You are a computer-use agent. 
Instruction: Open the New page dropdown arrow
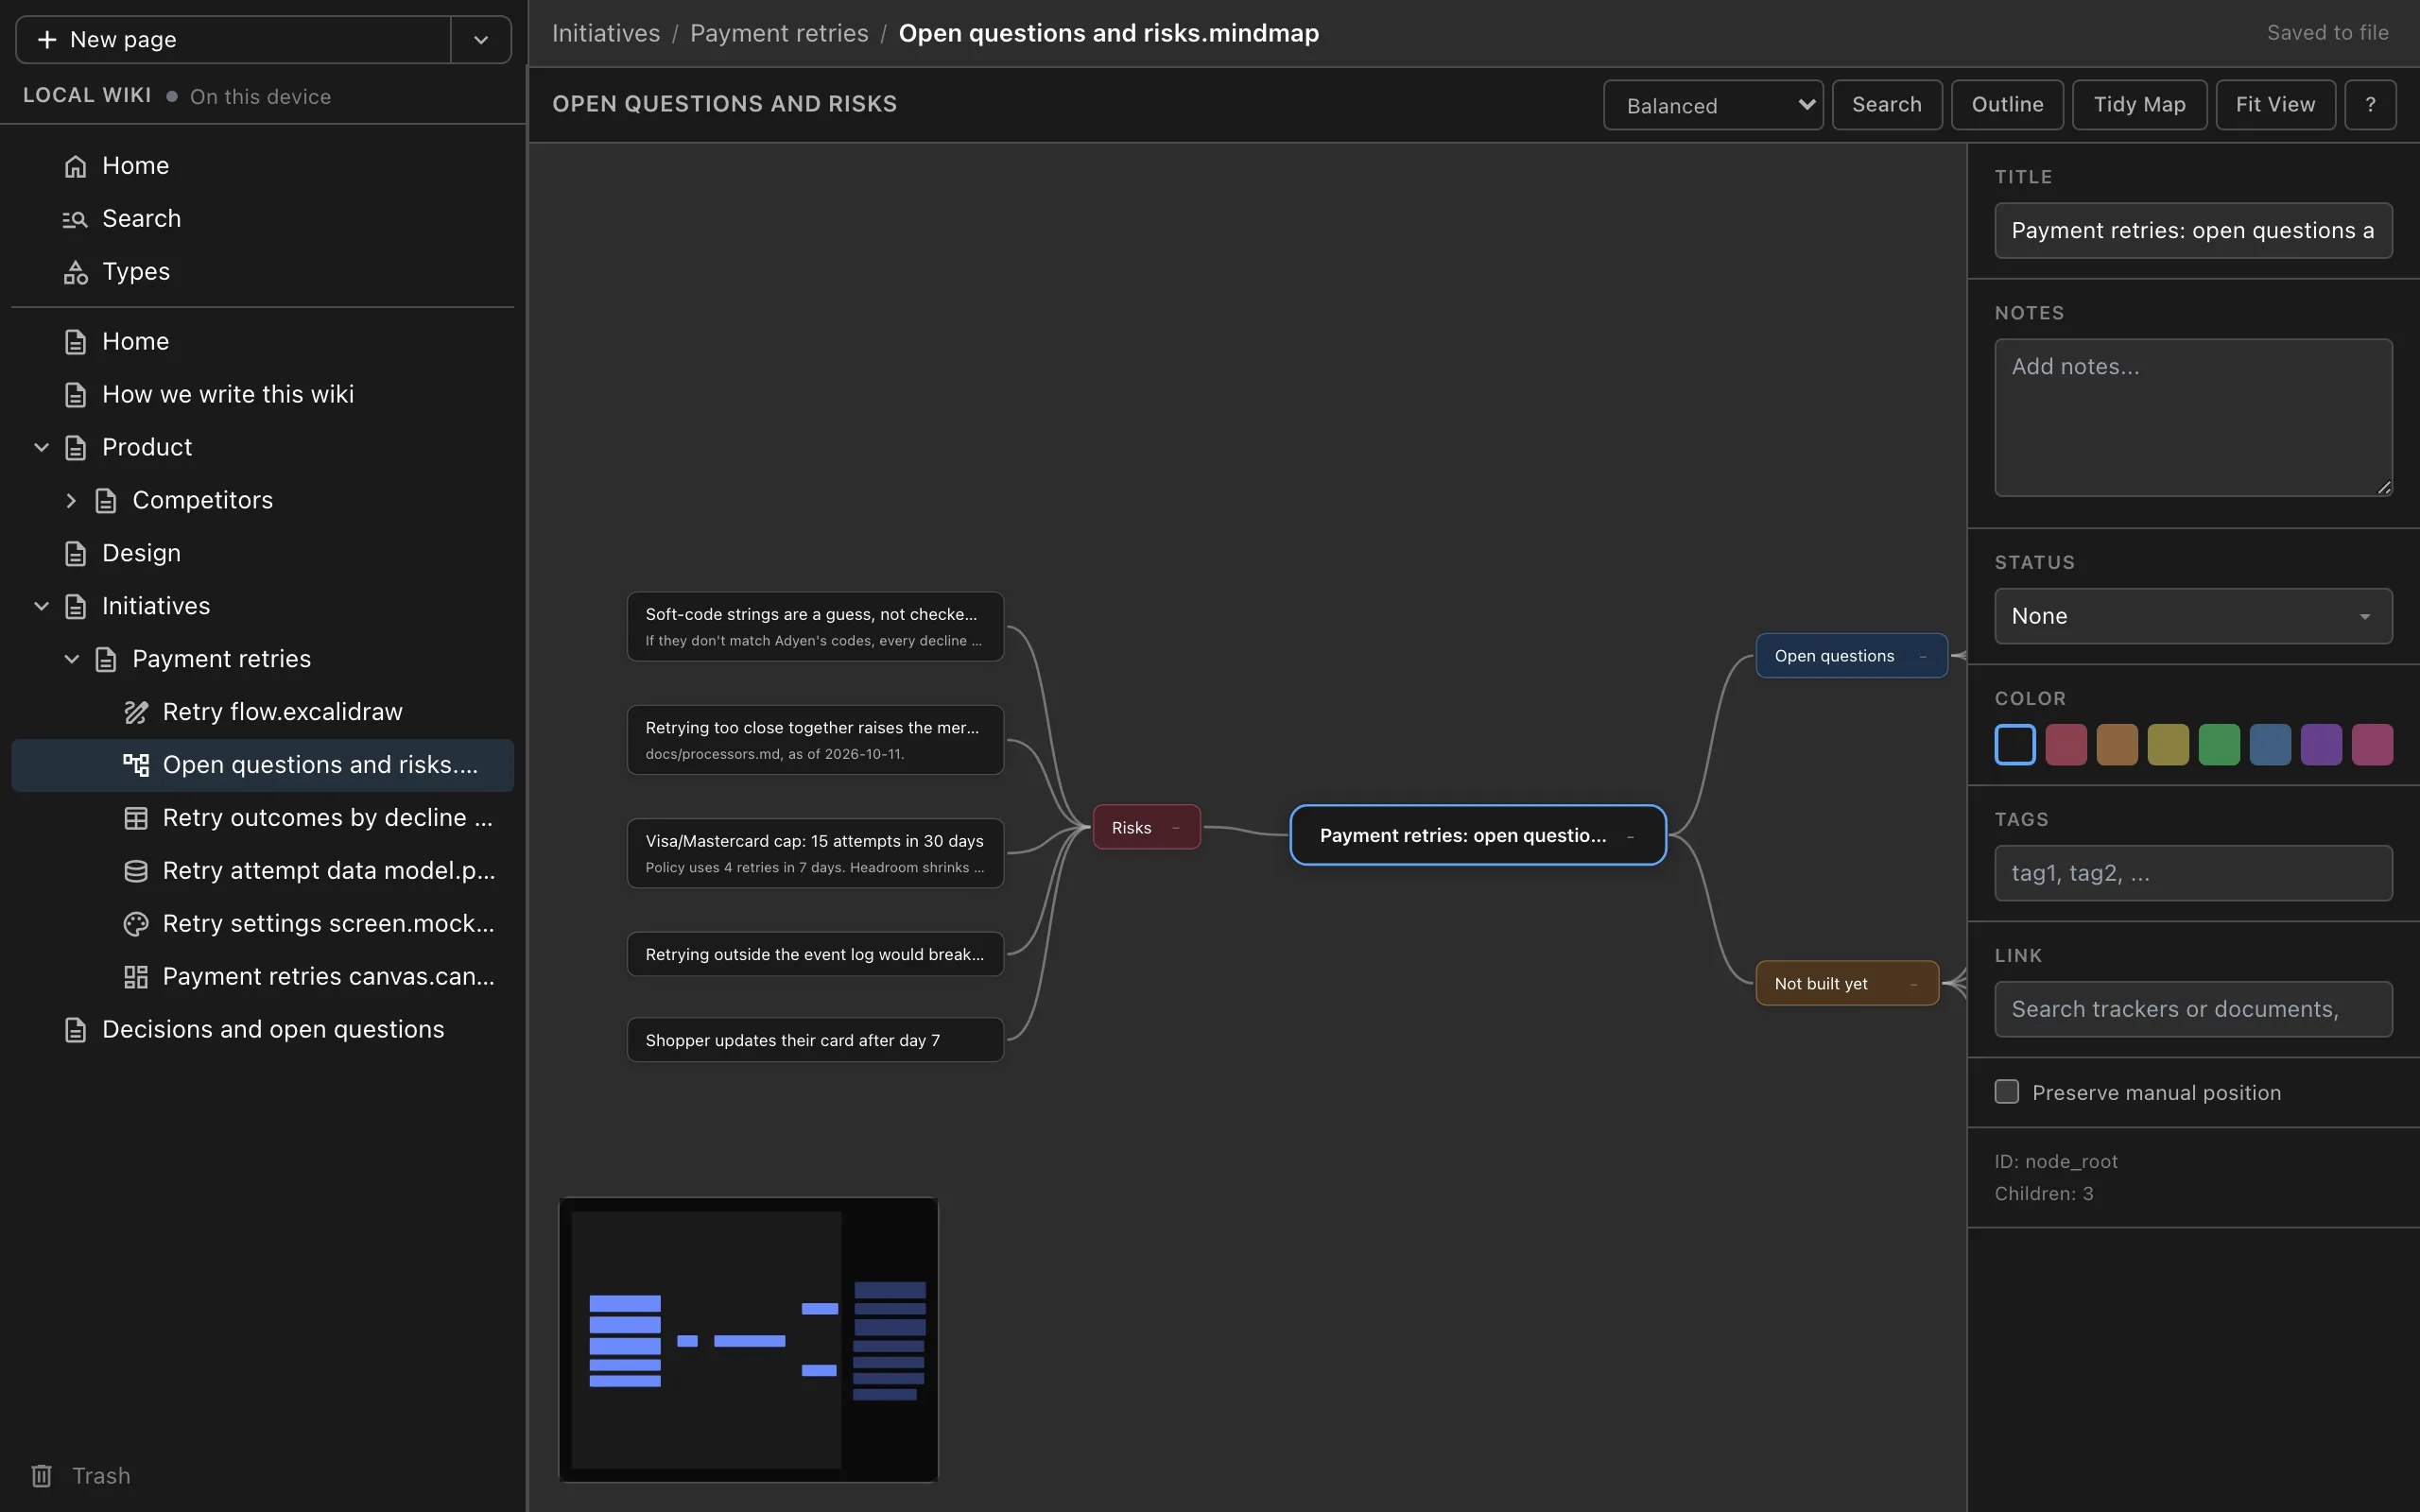[481, 40]
